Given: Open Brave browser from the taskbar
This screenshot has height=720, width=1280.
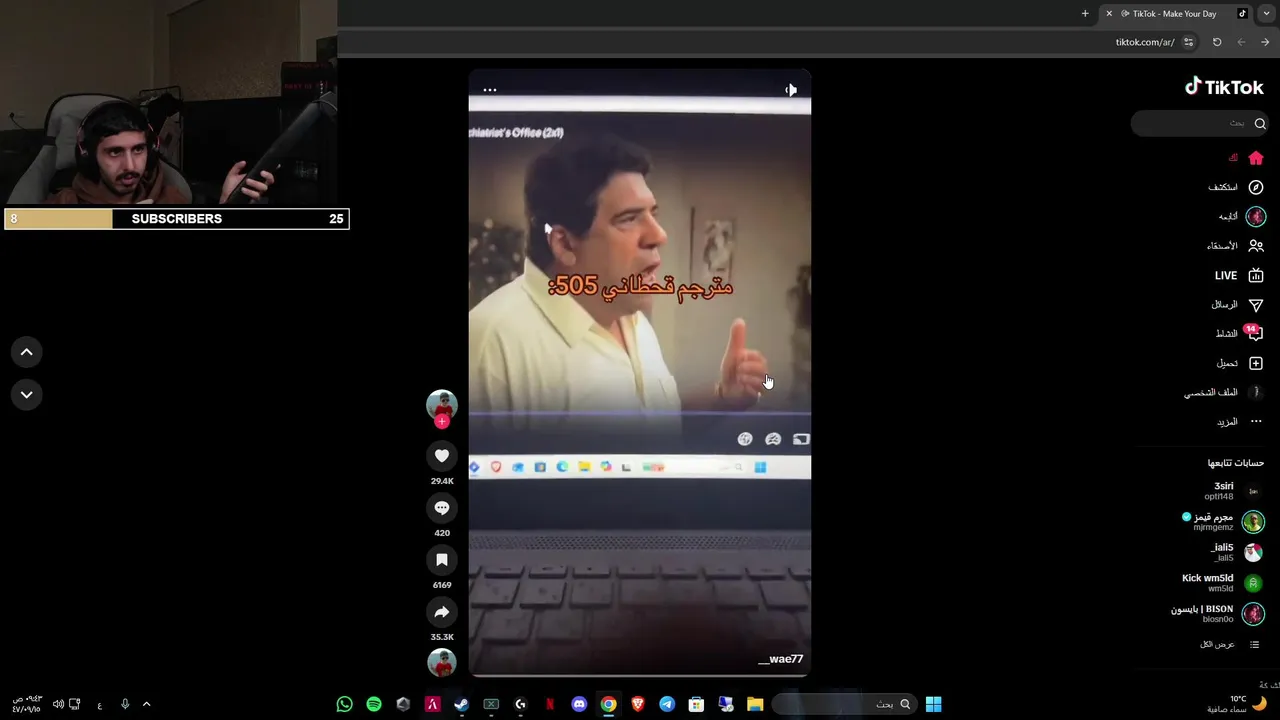Looking at the screenshot, I should [x=637, y=704].
